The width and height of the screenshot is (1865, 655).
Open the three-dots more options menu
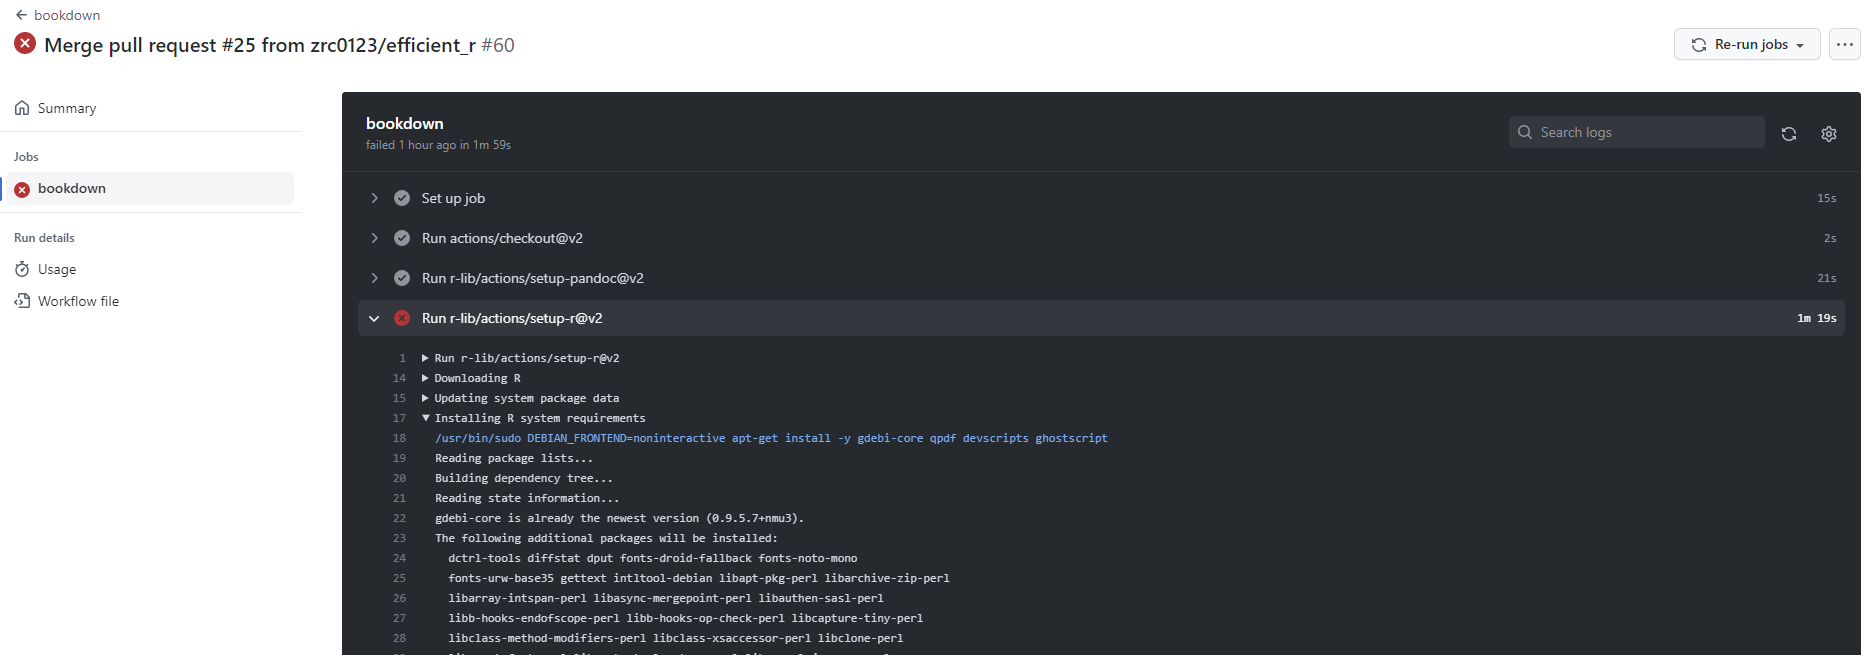[x=1845, y=44]
